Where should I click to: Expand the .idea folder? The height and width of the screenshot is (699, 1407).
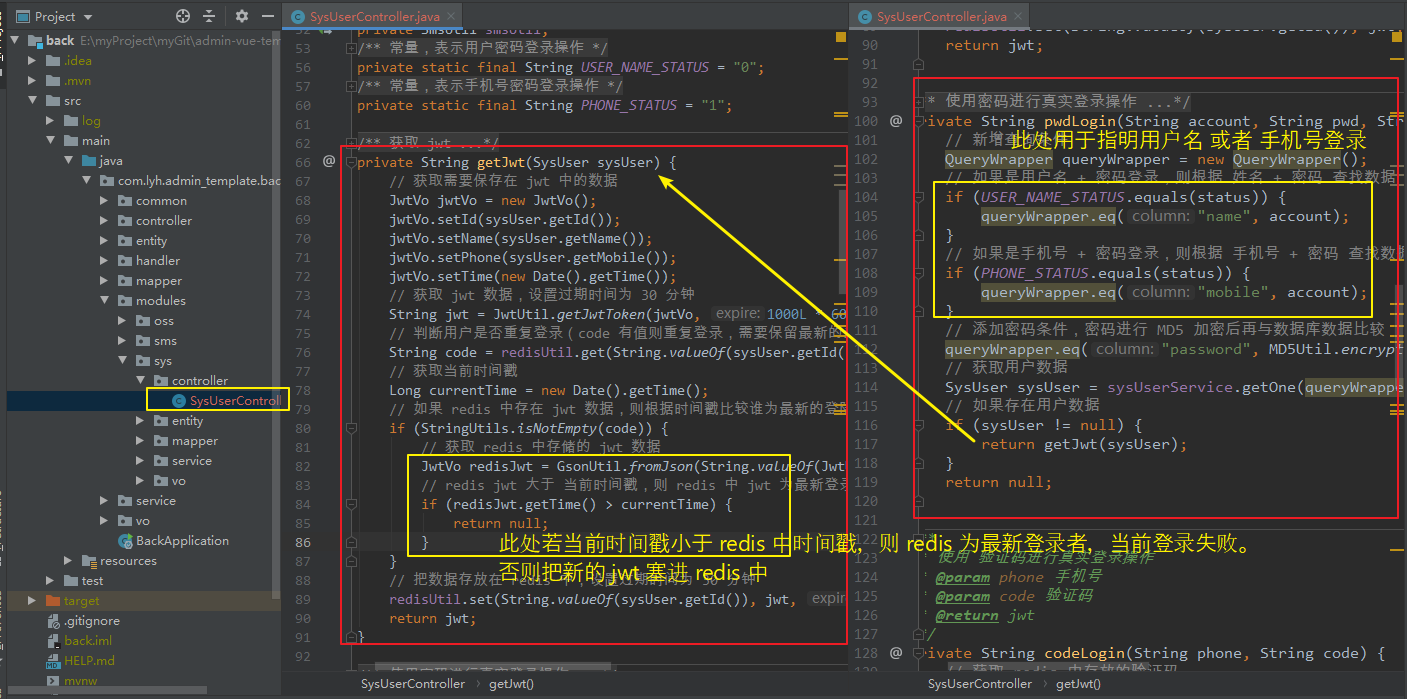point(33,60)
